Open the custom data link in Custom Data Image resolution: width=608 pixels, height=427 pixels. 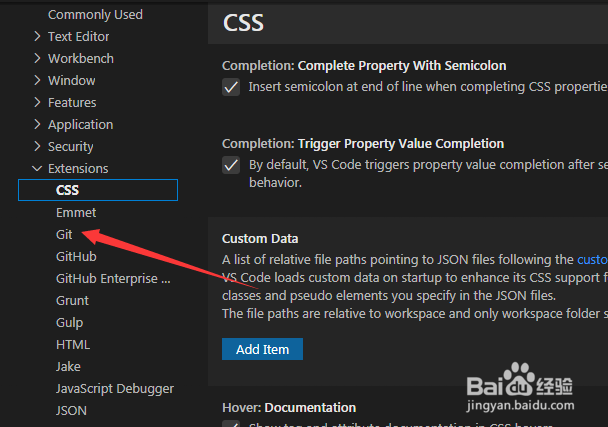point(592,260)
